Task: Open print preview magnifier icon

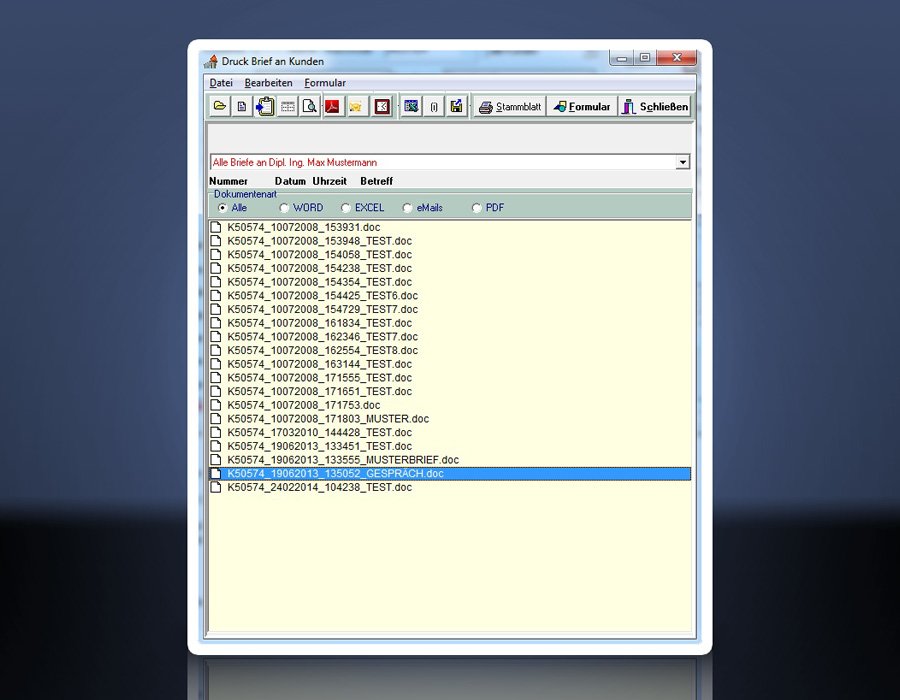Action: tap(309, 106)
